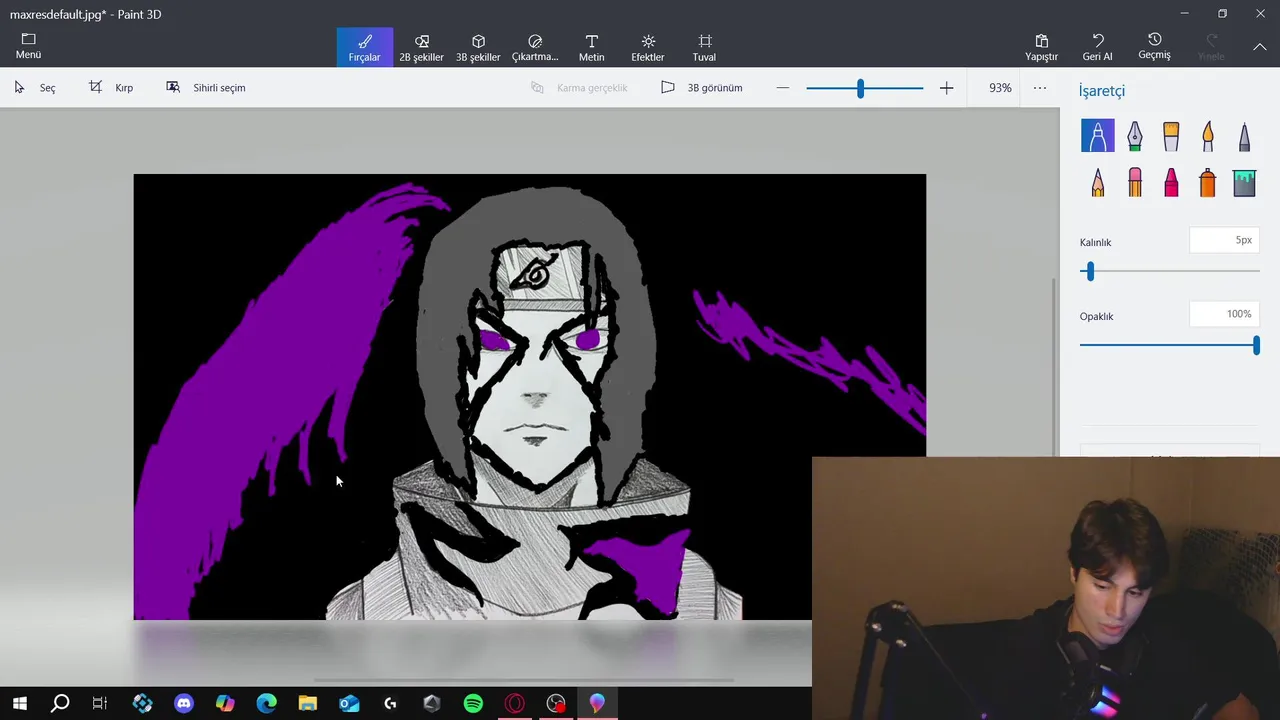Click the canvas vertical scrollbar

[x=1054, y=366]
